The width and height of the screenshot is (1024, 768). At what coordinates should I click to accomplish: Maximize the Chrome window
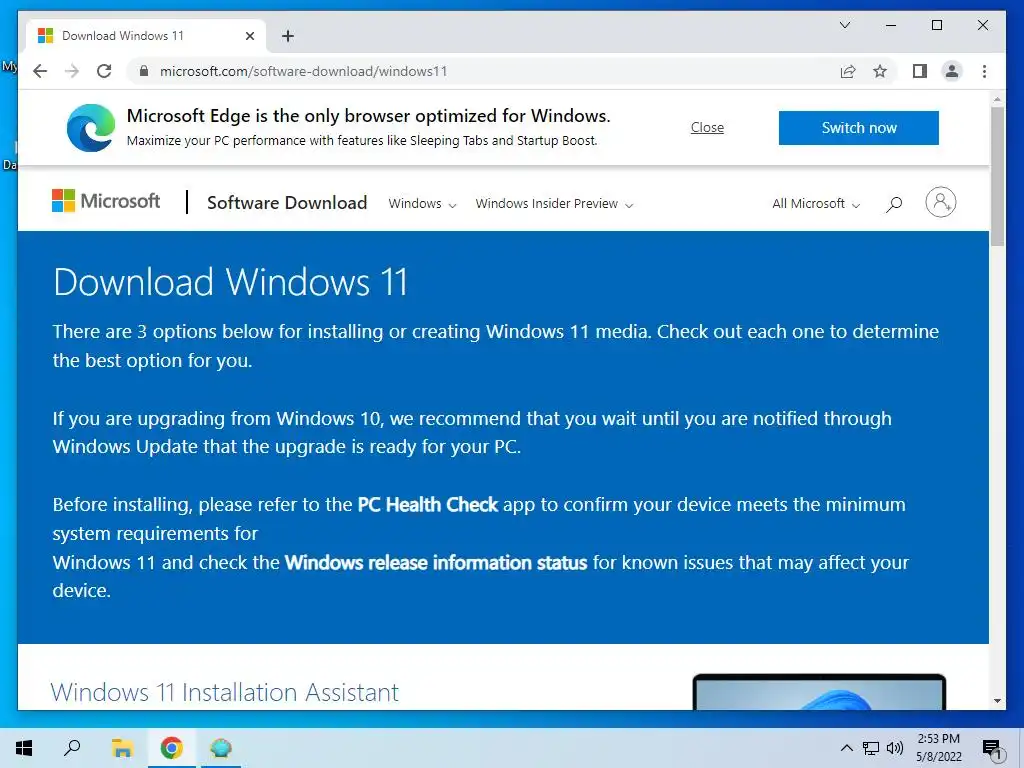tap(936, 25)
